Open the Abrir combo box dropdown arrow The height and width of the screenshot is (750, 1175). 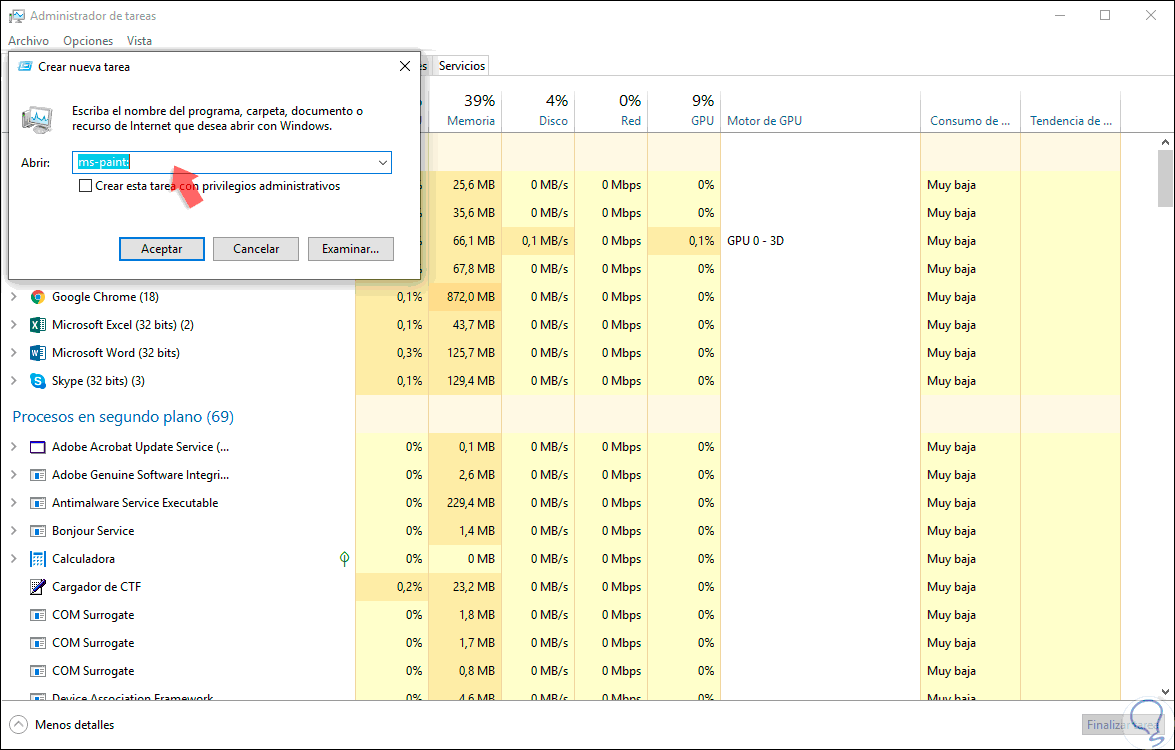tap(382, 162)
